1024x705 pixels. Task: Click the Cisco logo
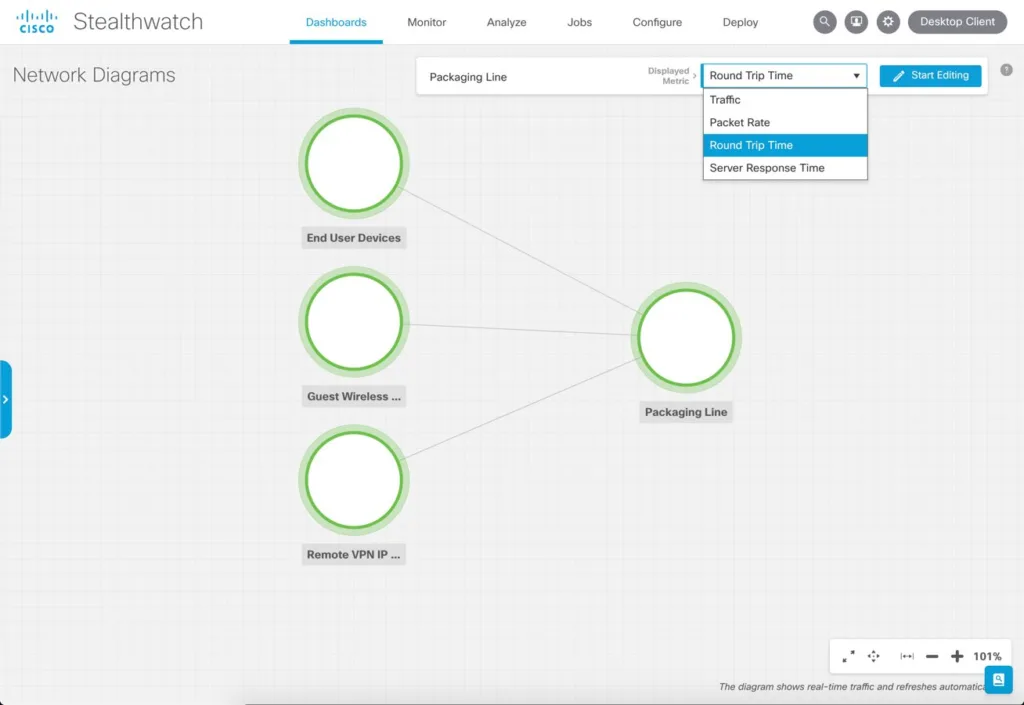(x=37, y=22)
